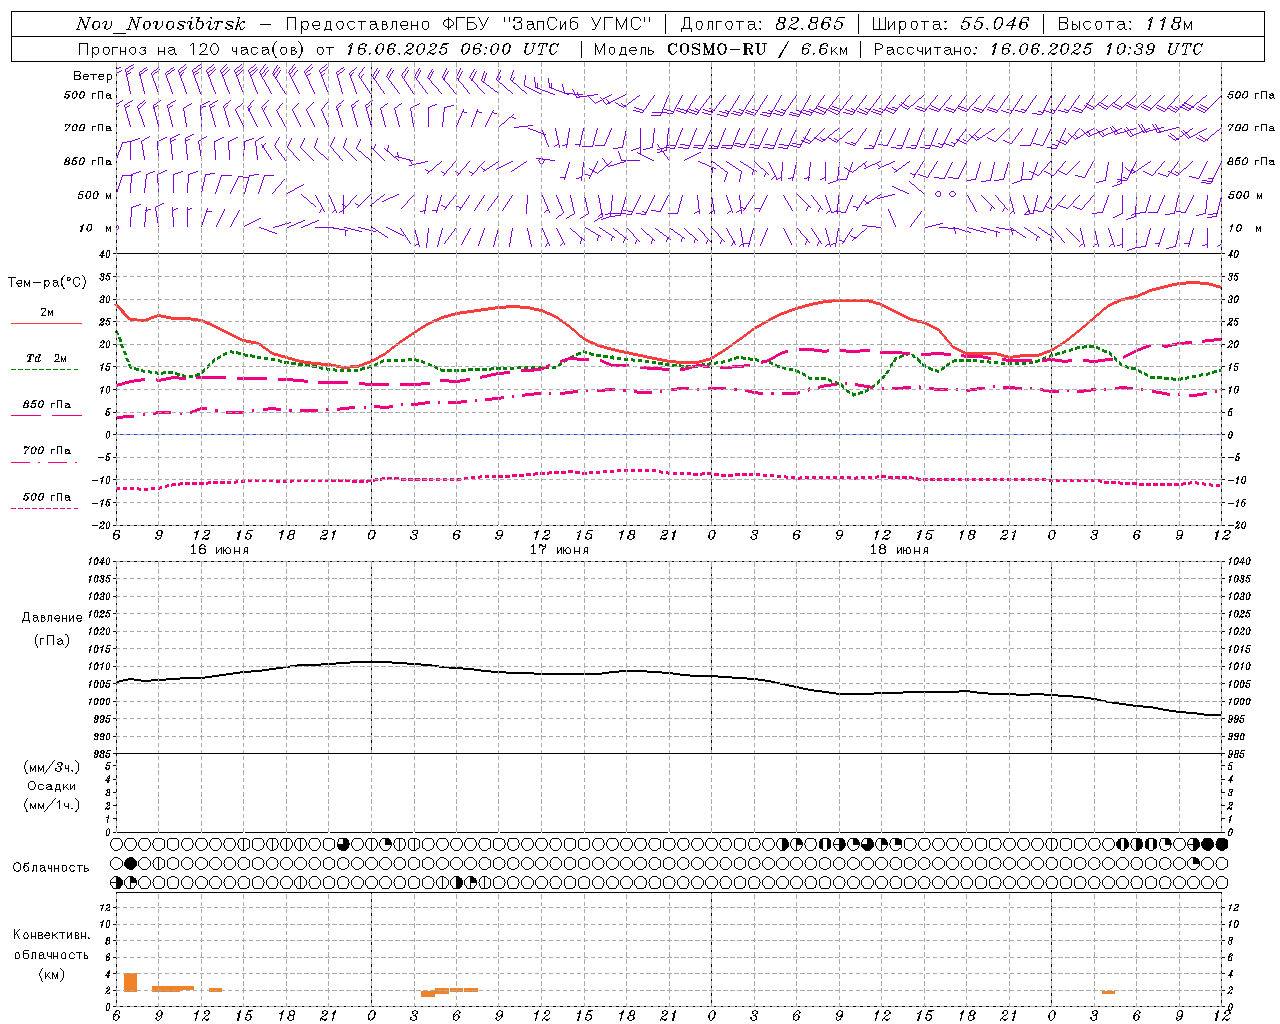
Task: Select the tallest orange convective cloud bar
Action: point(130,982)
